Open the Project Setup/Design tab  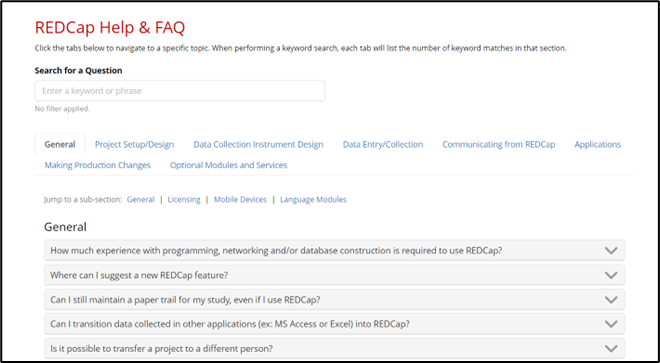click(x=134, y=144)
